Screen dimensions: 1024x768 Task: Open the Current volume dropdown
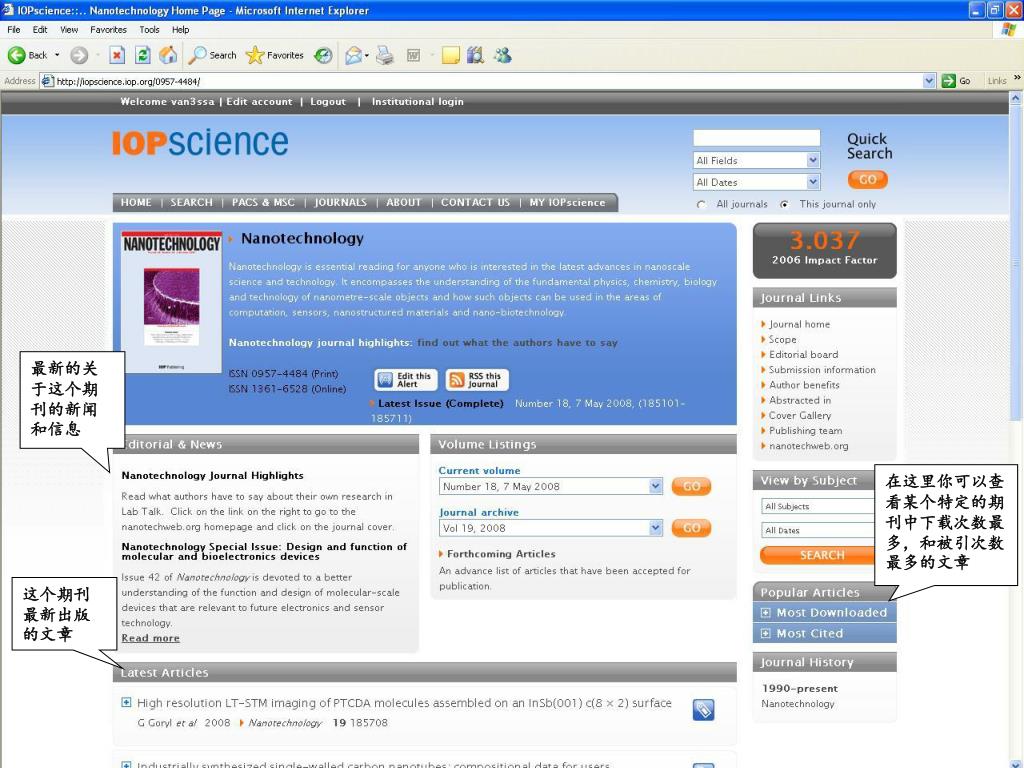coord(551,487)
